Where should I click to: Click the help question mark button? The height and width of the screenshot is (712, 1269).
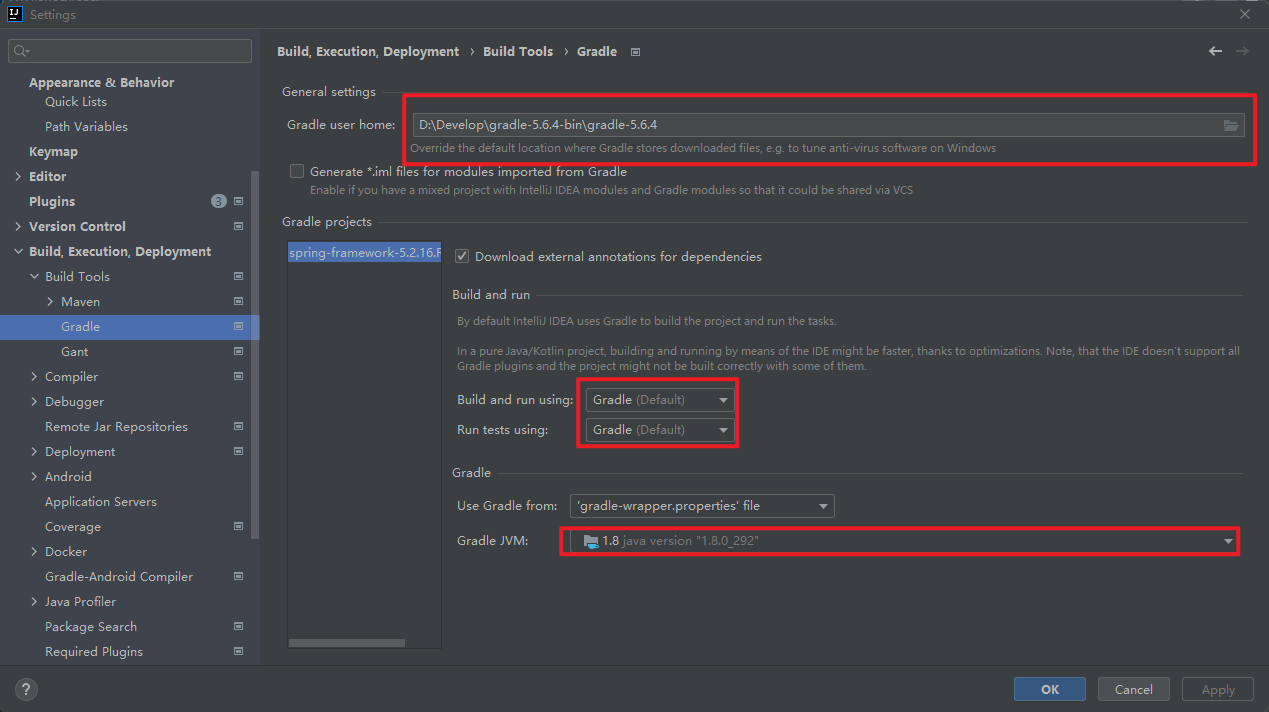point(27,689)
